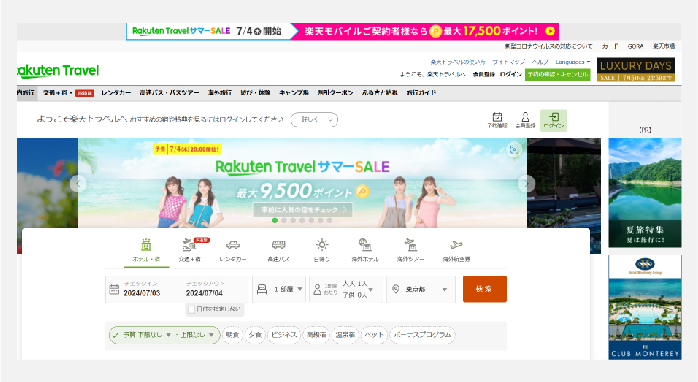This screenshot has width=698, height=382.
Task: Click the 楽天市場 link
Action: [x=664, y=46]
